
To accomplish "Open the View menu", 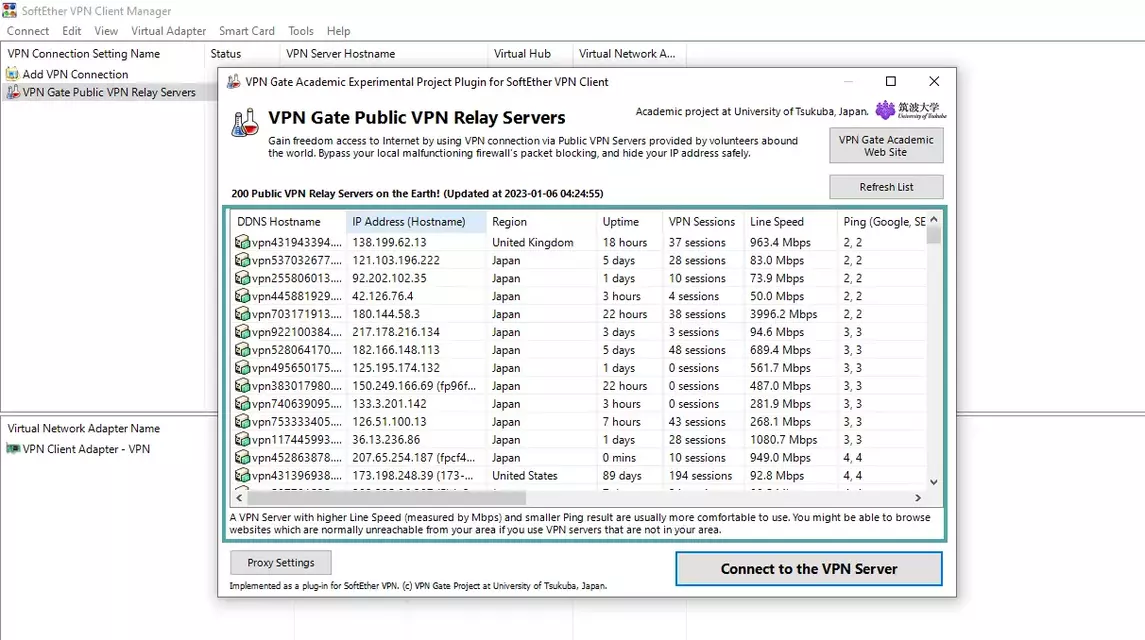I will (106, 31).
